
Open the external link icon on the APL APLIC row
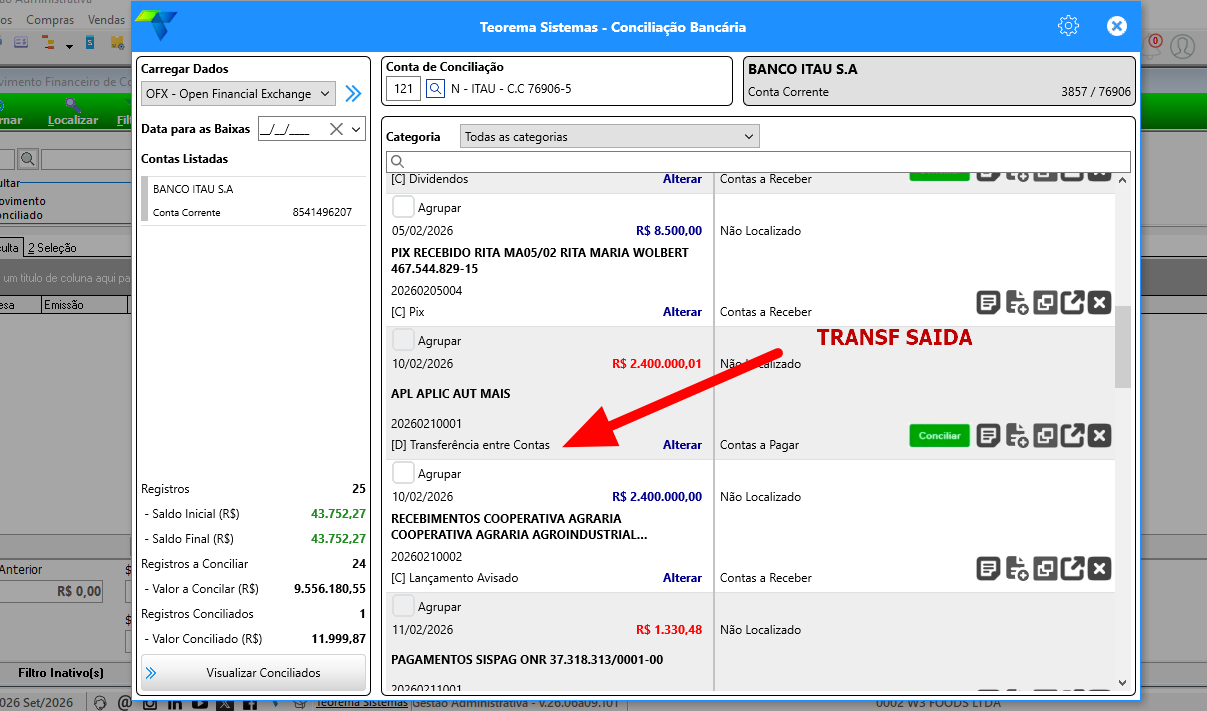(x=1072, y=436)
